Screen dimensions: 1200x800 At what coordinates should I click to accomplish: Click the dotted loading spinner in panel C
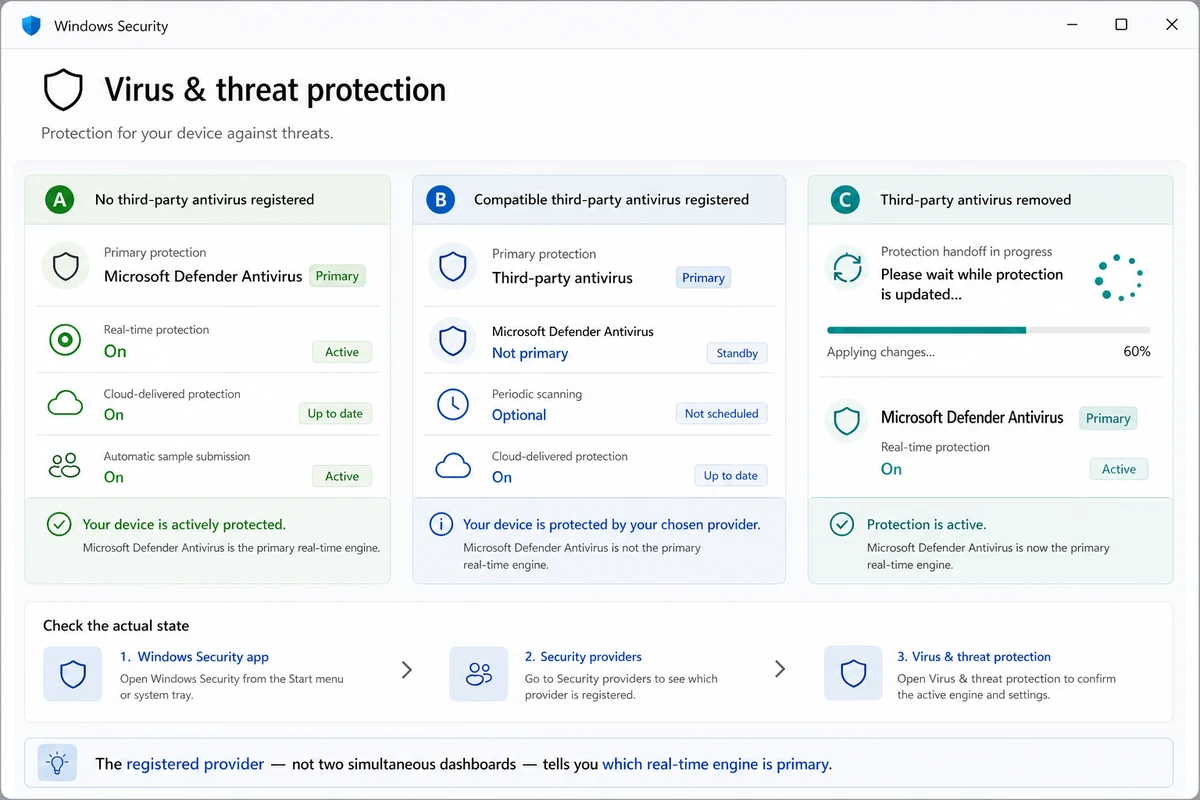(1118, 278)
